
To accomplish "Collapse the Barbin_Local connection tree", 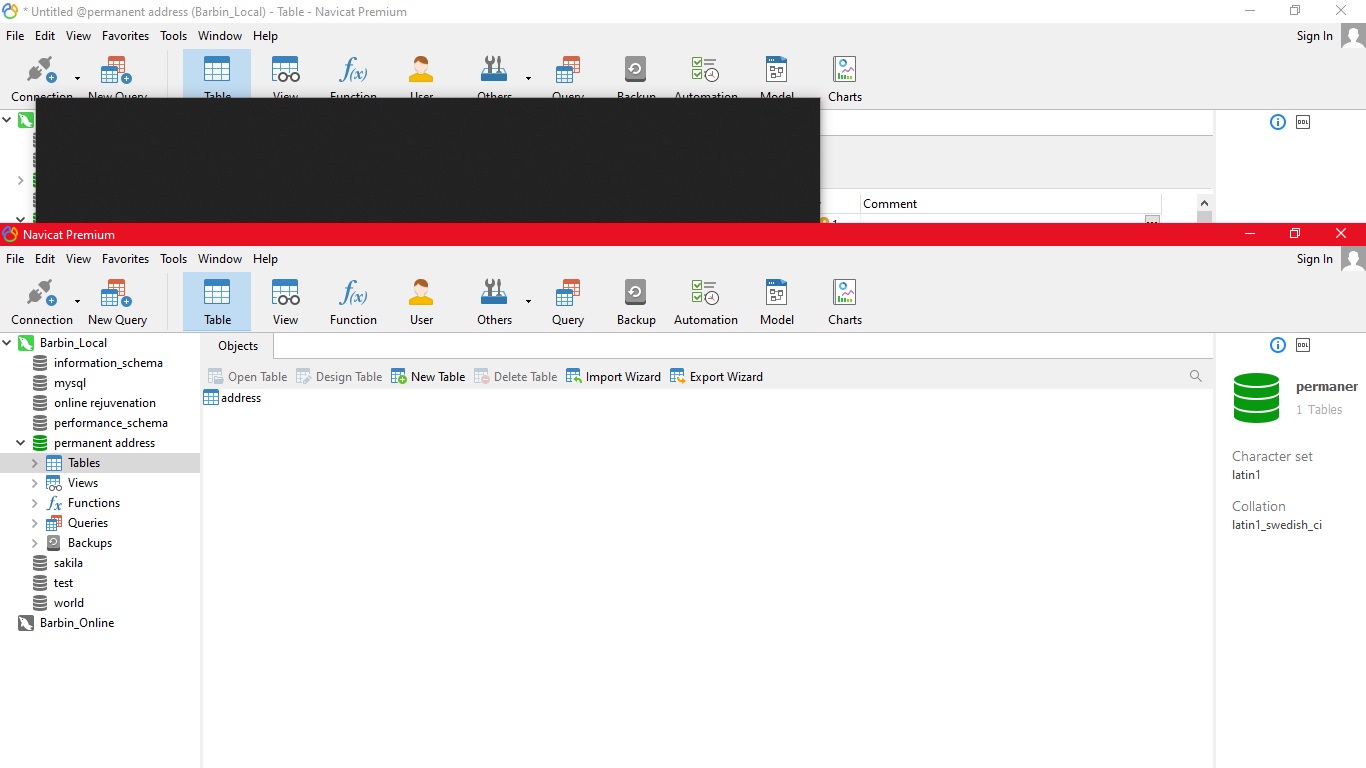I will point(8,343).
